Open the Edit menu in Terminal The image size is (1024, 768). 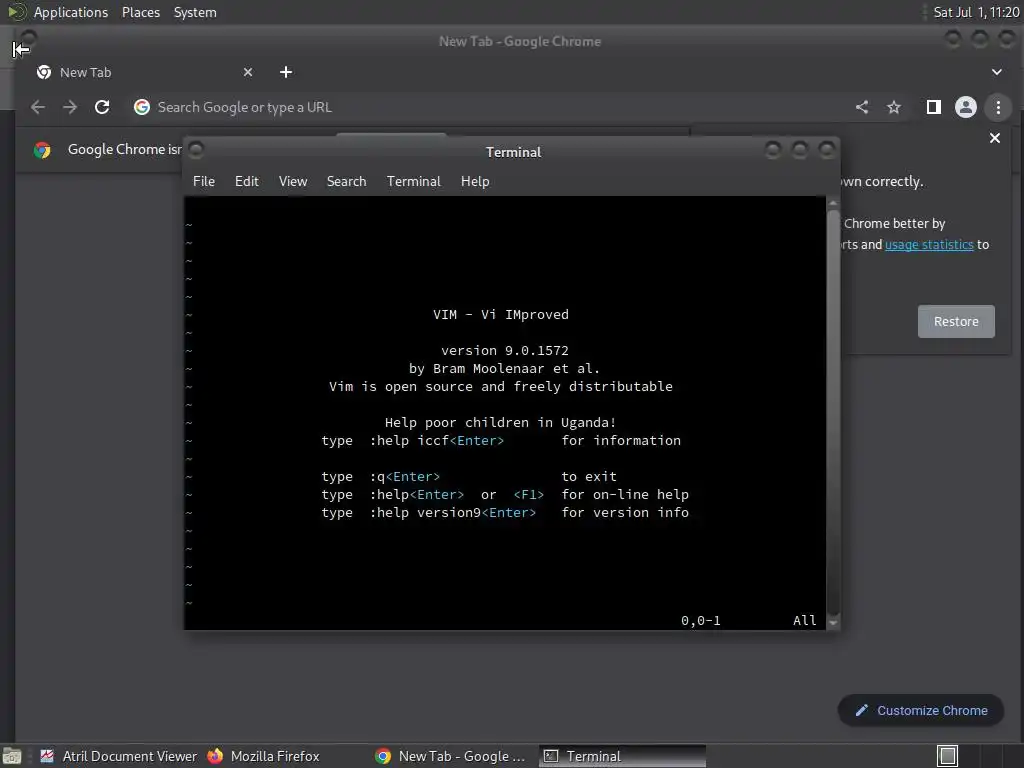(x=246, y=182)
